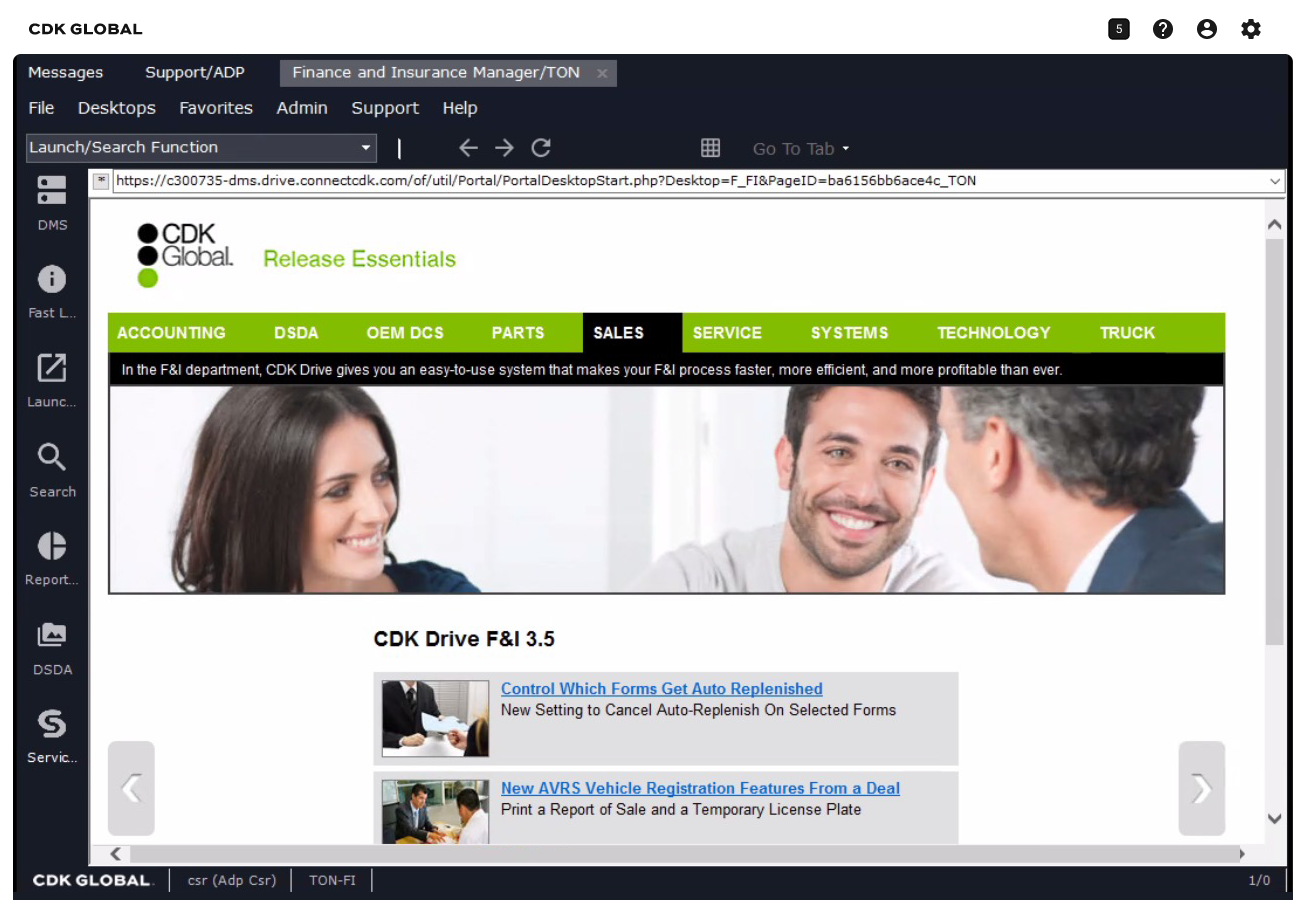1308x900 pixels.
Task: Click the New Setting to Cancel Auto-Replenish text
Action: [698, 710]
